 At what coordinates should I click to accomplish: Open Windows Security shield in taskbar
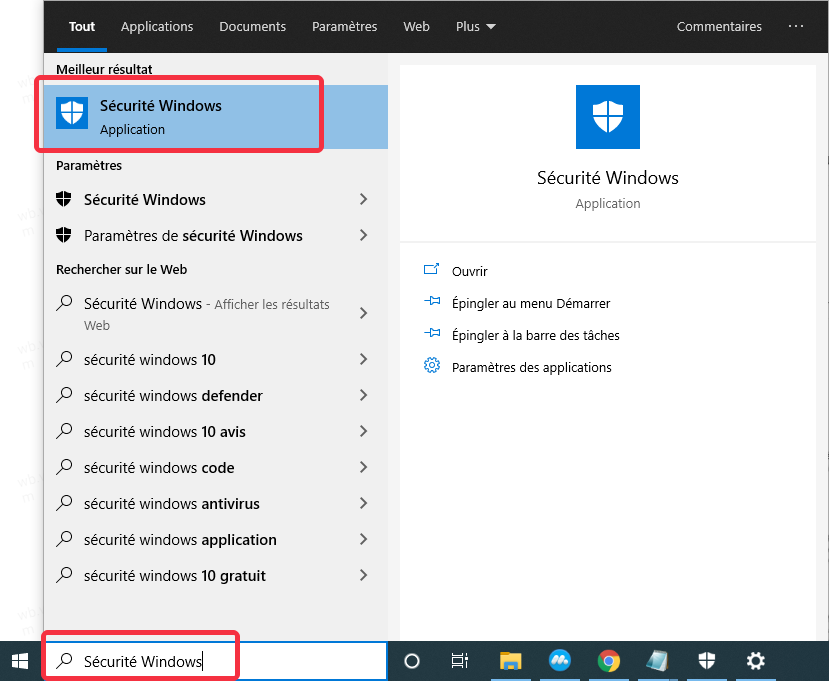point(707,661)
